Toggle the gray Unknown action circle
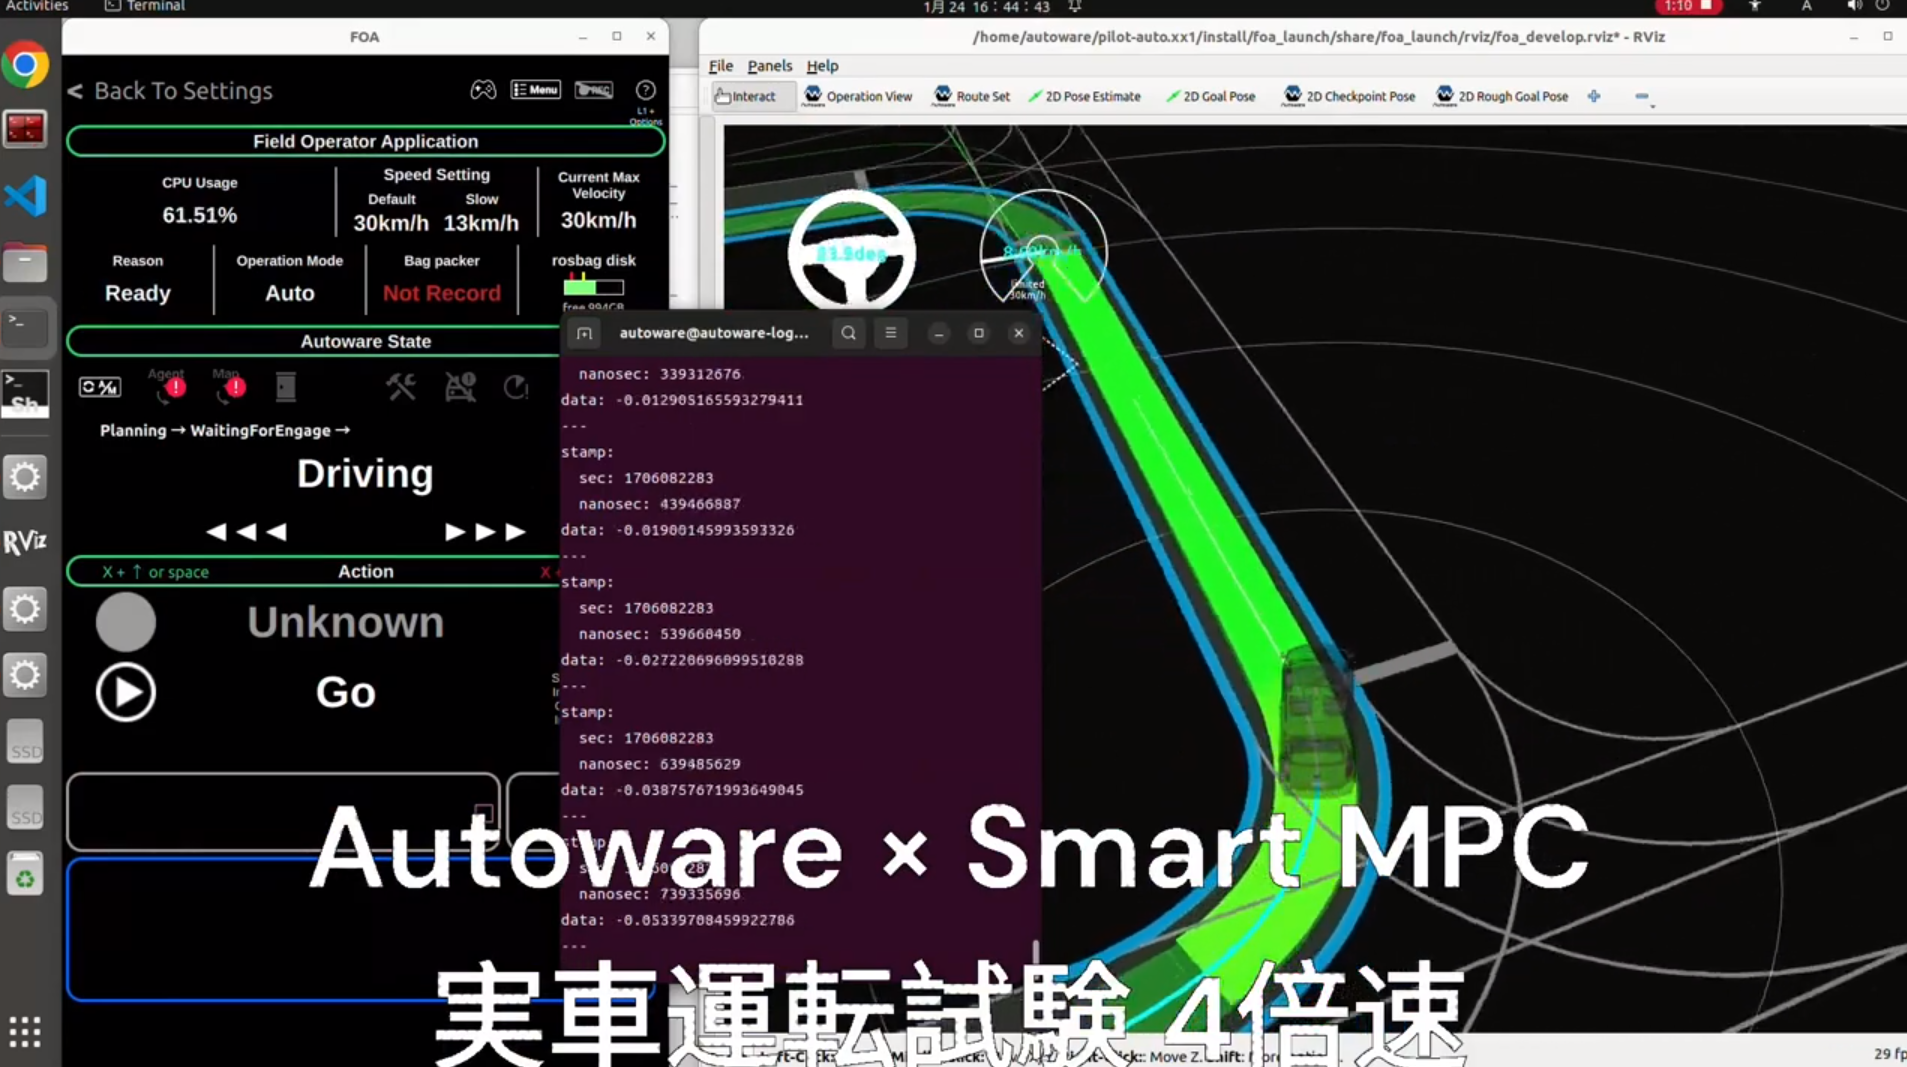Image resolution: width=1907 pixels, height=1067 pixels. tap(126, 622)
